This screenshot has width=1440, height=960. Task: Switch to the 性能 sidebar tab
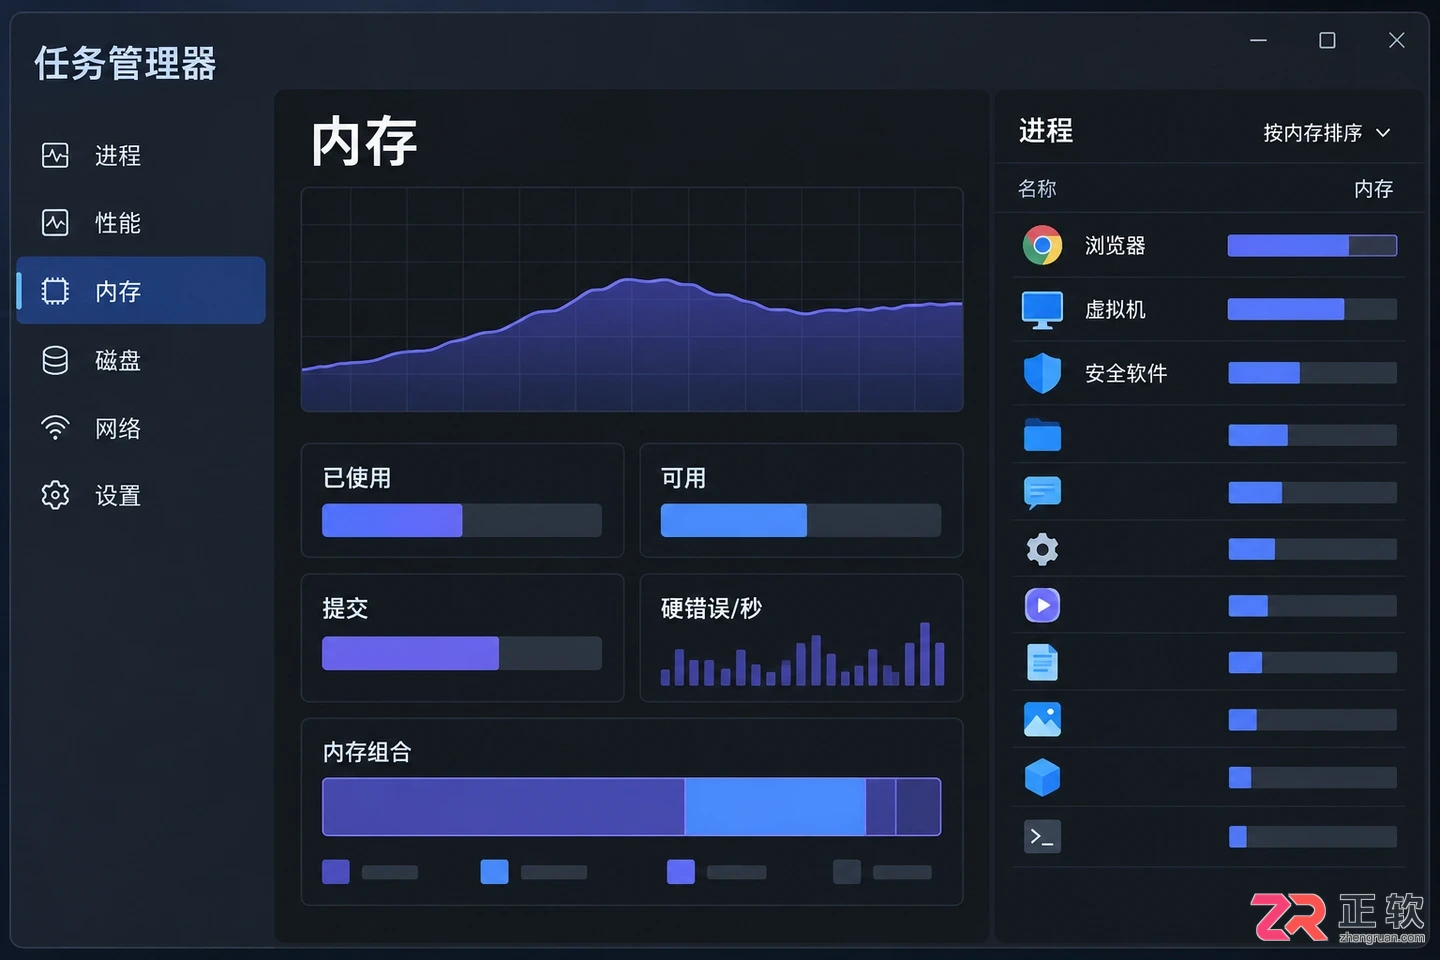[141, 223]
